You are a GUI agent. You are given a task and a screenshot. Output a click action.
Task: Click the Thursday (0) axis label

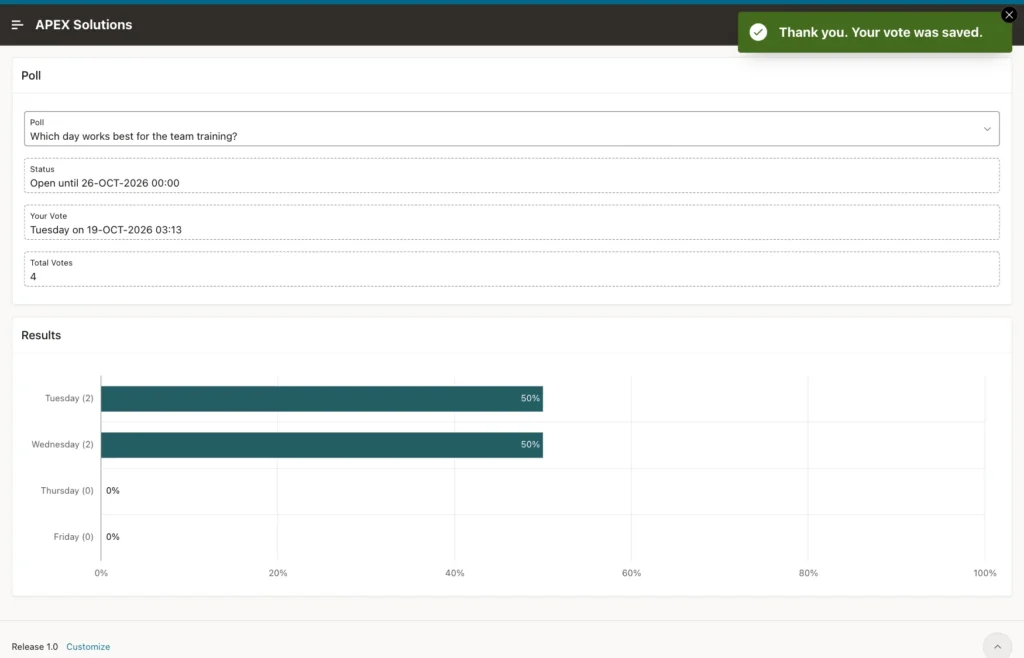coord(67,491)
